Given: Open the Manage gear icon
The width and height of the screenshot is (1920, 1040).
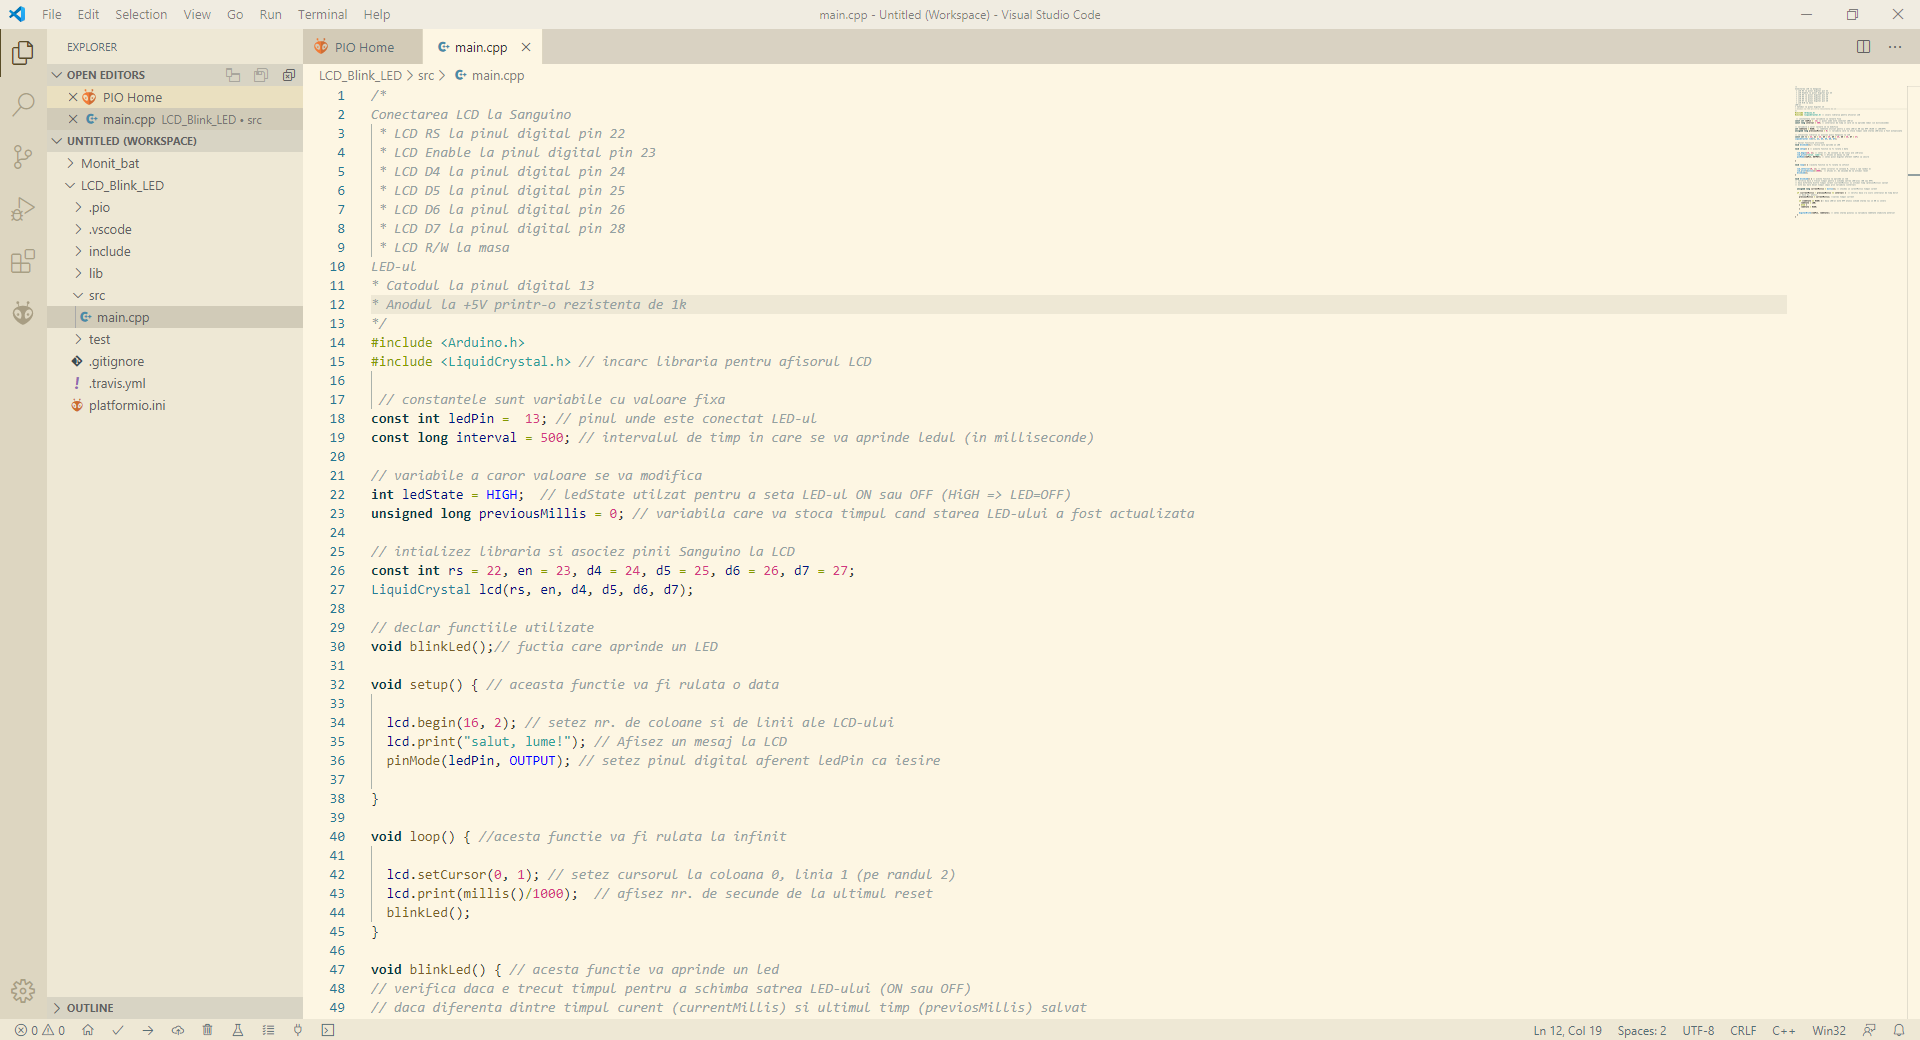Looking at the screenshot, I should 23,991.
